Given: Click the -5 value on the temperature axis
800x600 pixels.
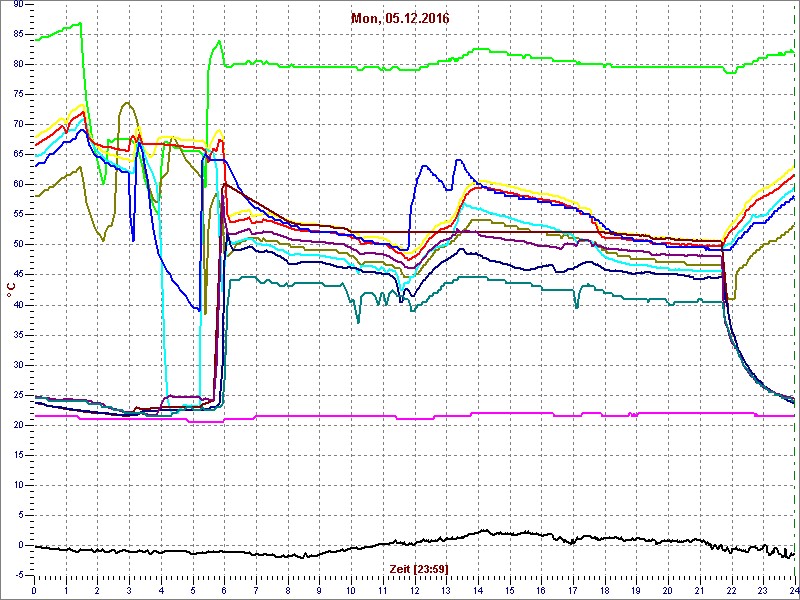Looking at the screenshot, I should tap(18, 575).
